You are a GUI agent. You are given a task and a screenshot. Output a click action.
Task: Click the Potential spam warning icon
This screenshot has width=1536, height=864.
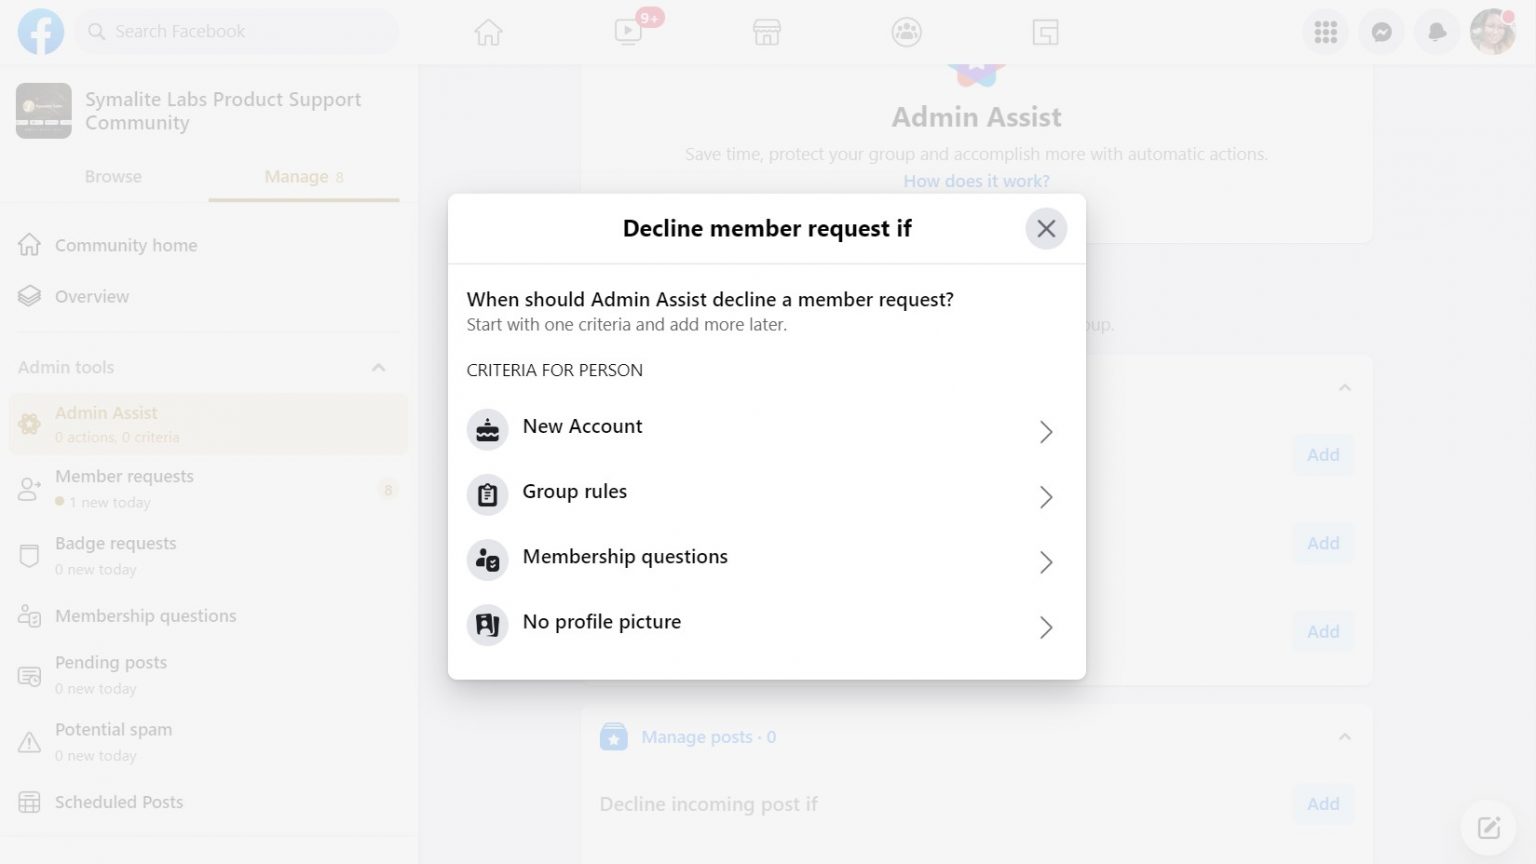point(29,741)
